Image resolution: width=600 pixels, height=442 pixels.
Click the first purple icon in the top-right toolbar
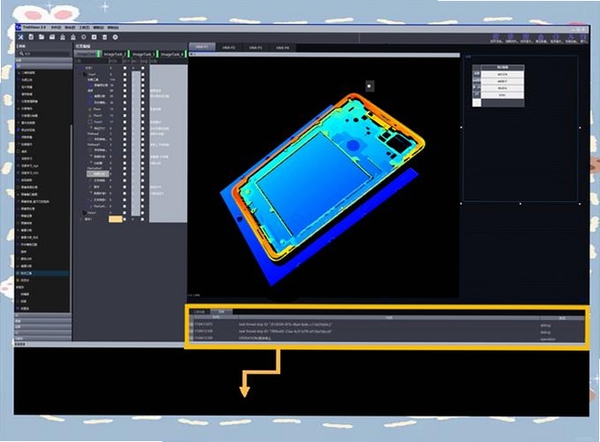point(496,37)
